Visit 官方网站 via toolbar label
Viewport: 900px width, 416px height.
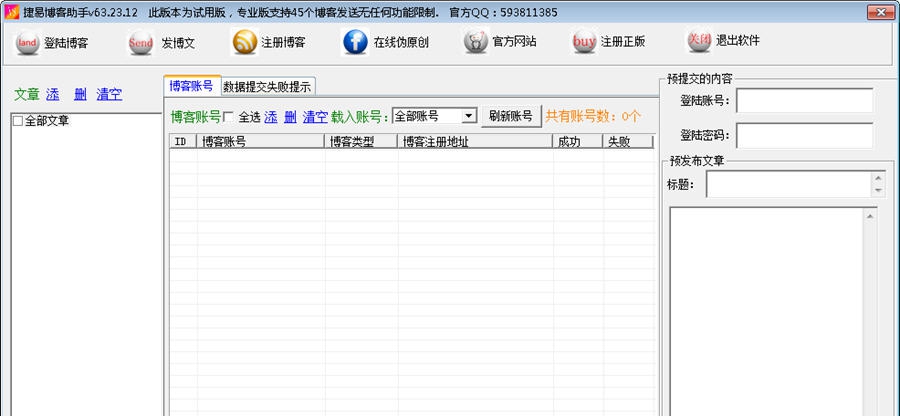tap(514, 41)
